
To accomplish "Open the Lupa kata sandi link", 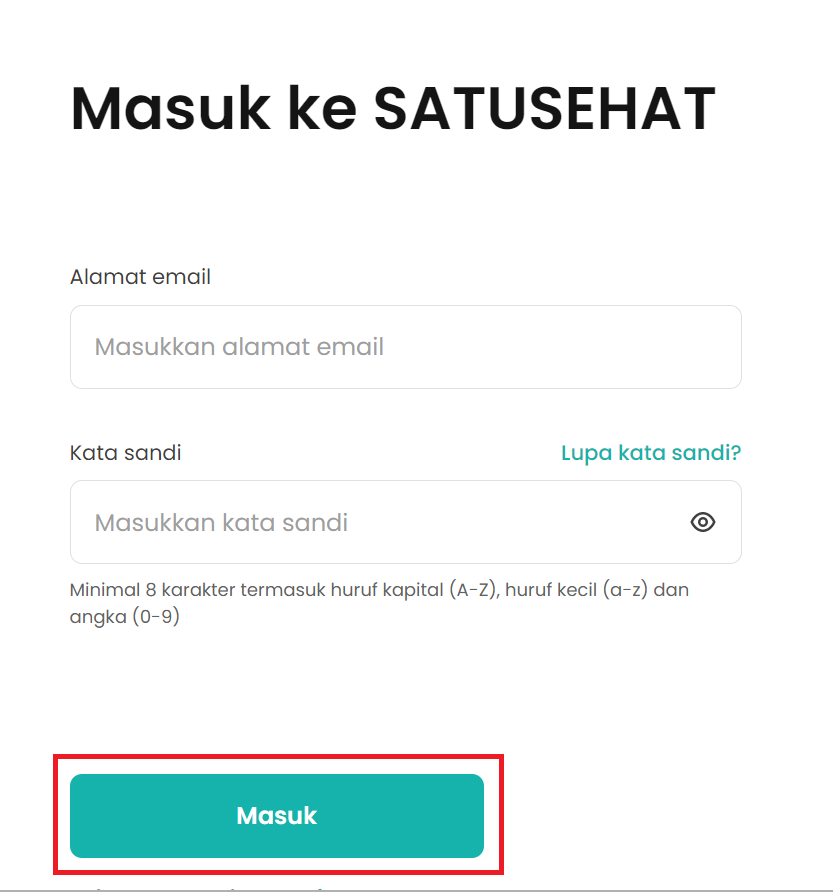I will 651,453.
